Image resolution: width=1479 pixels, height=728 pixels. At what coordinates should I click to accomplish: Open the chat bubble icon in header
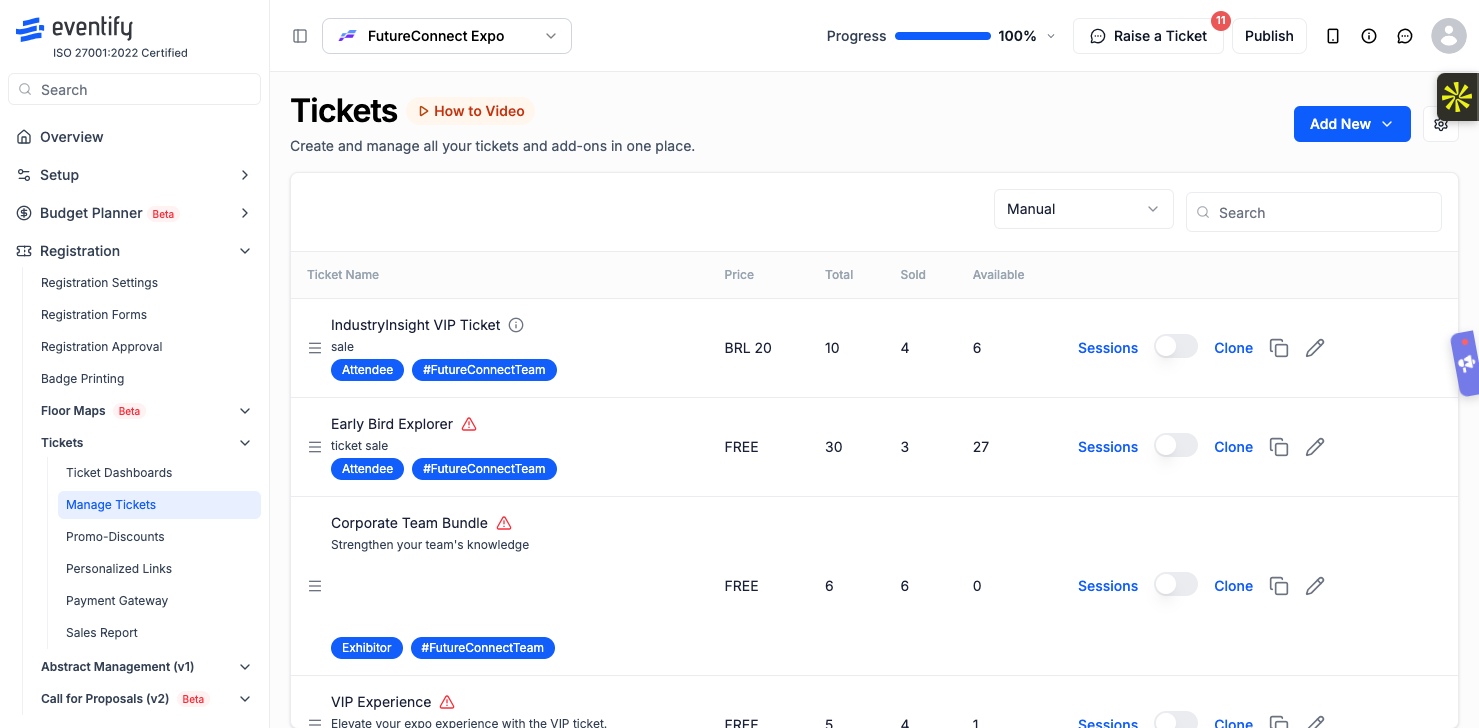point(1405,36)
